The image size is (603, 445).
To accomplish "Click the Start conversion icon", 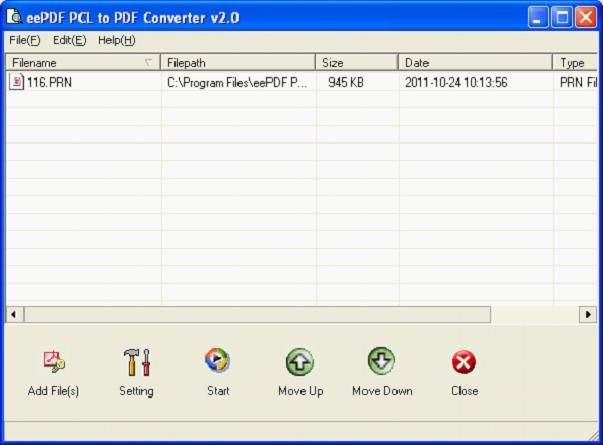I will point(217,360).
